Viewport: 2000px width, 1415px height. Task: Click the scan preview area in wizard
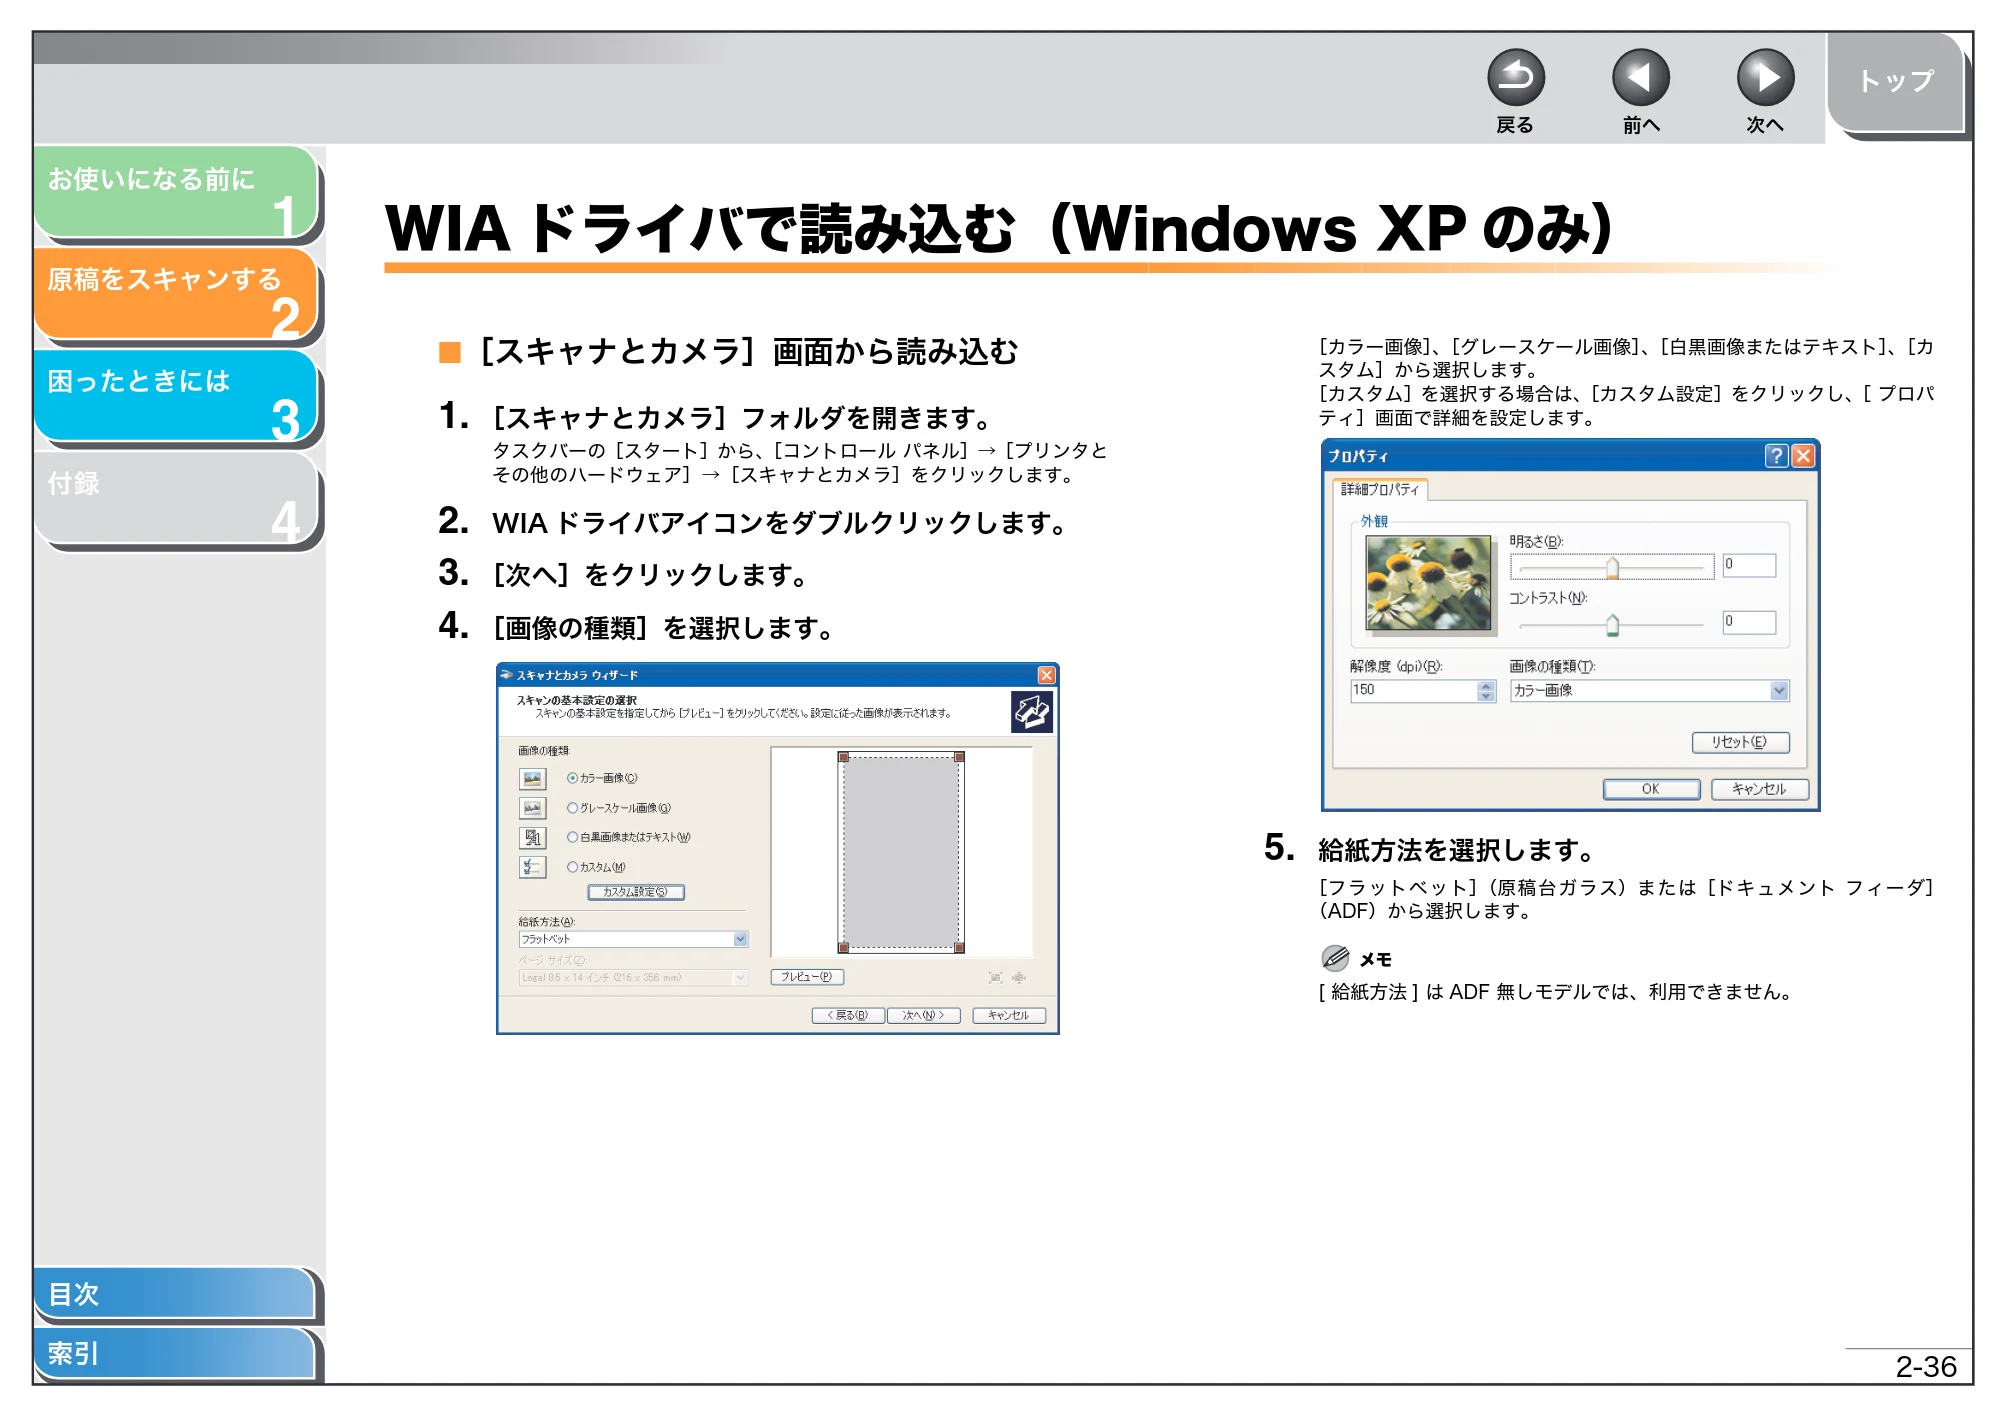click(901, 852)
